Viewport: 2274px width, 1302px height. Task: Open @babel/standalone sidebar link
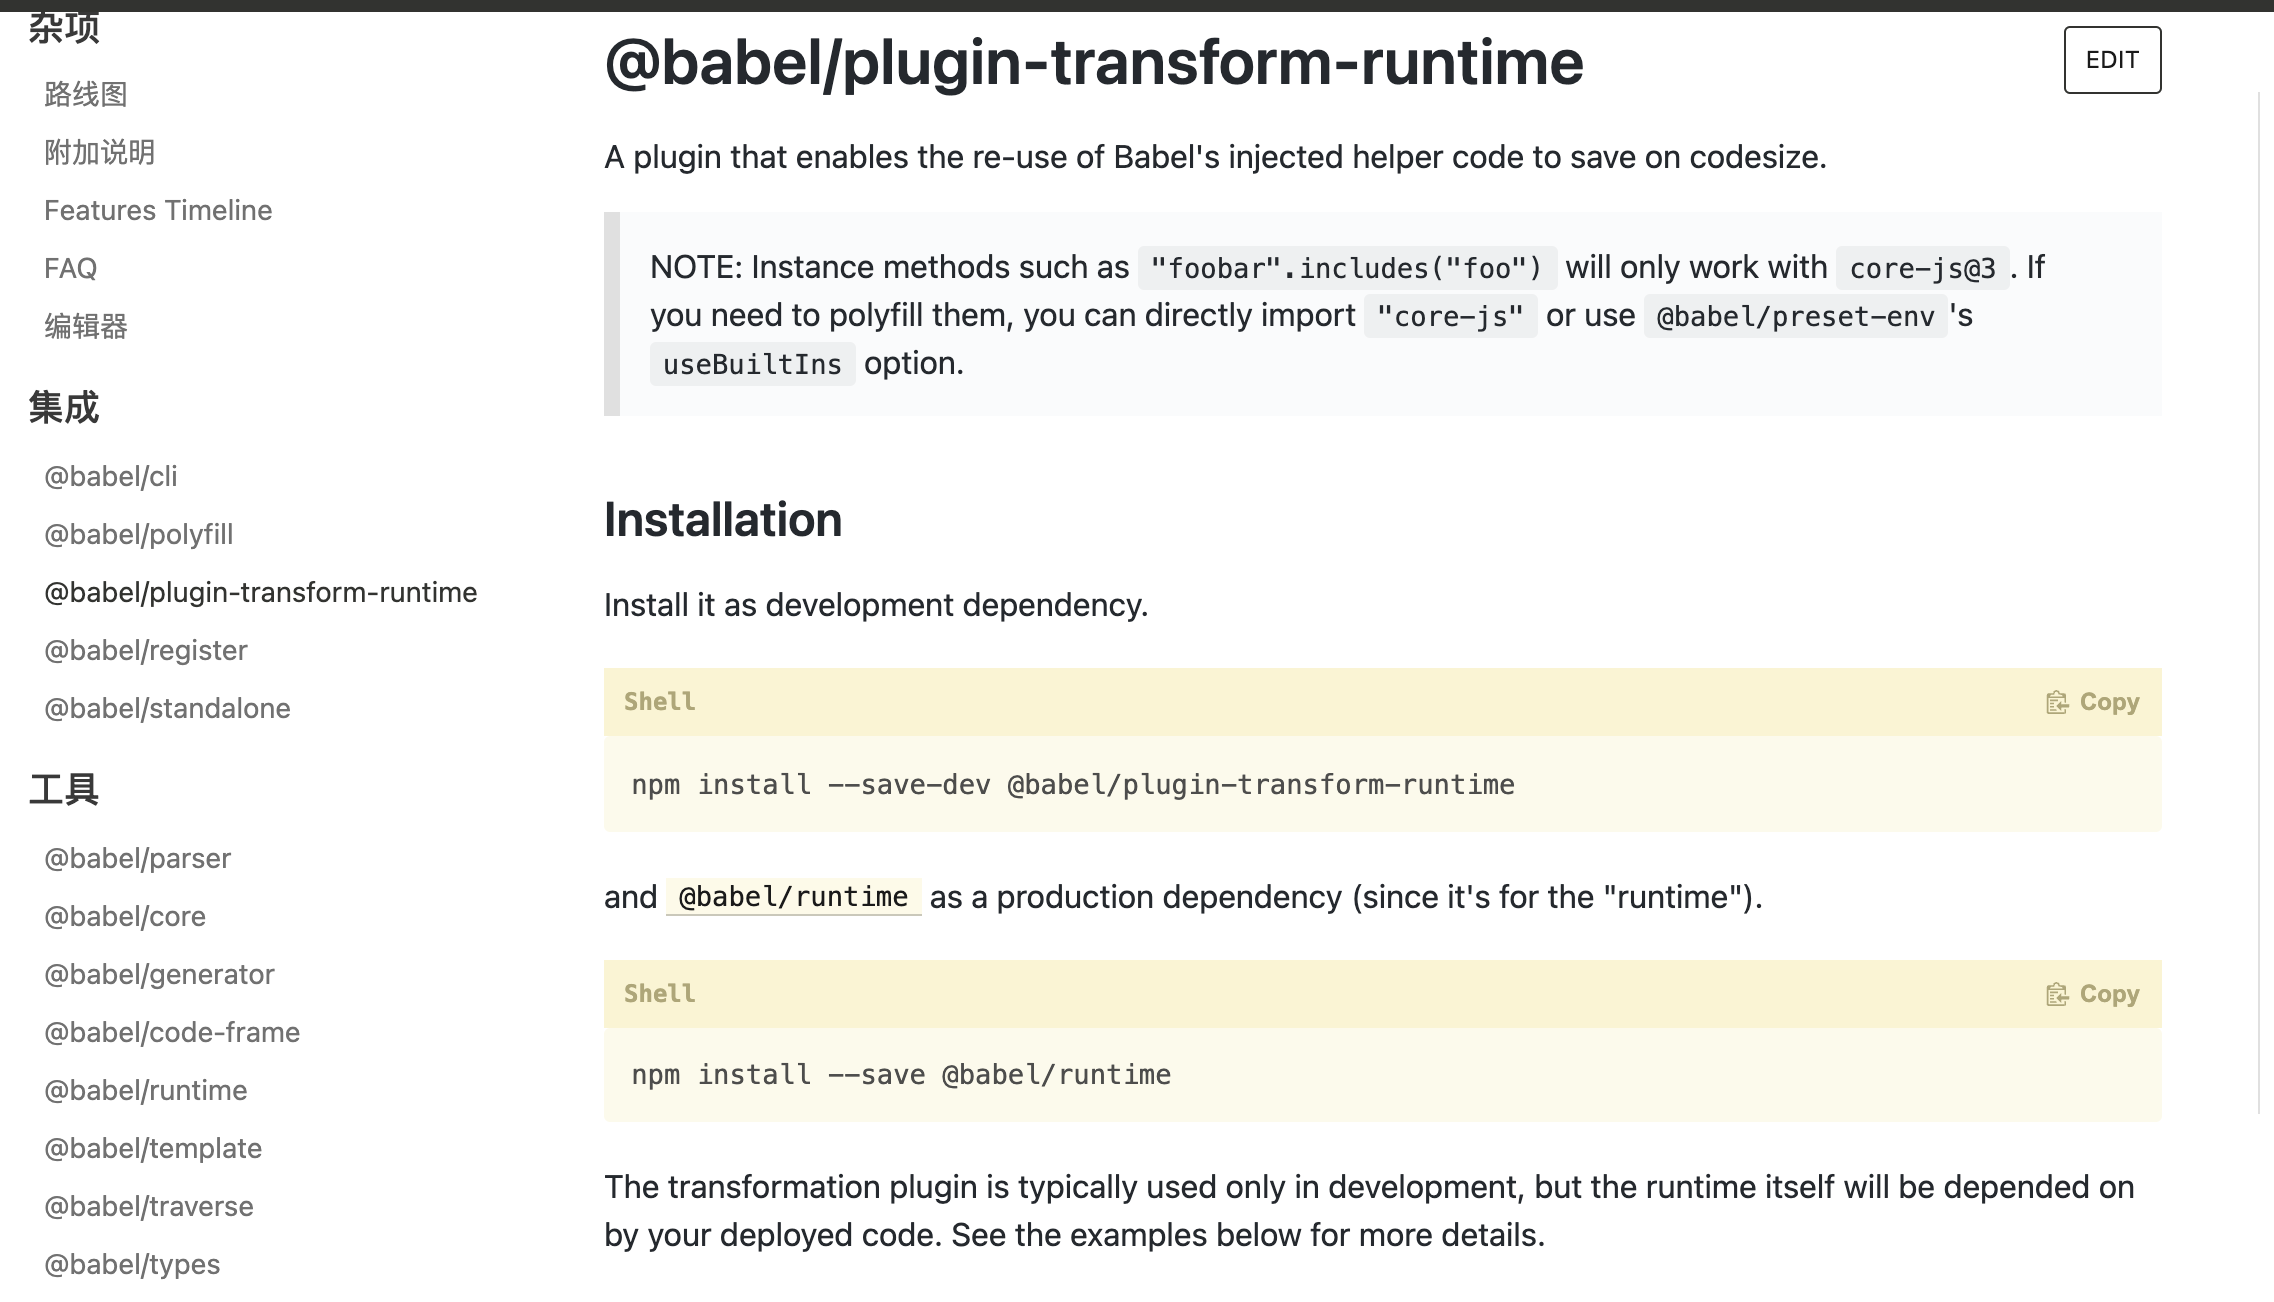167,709
